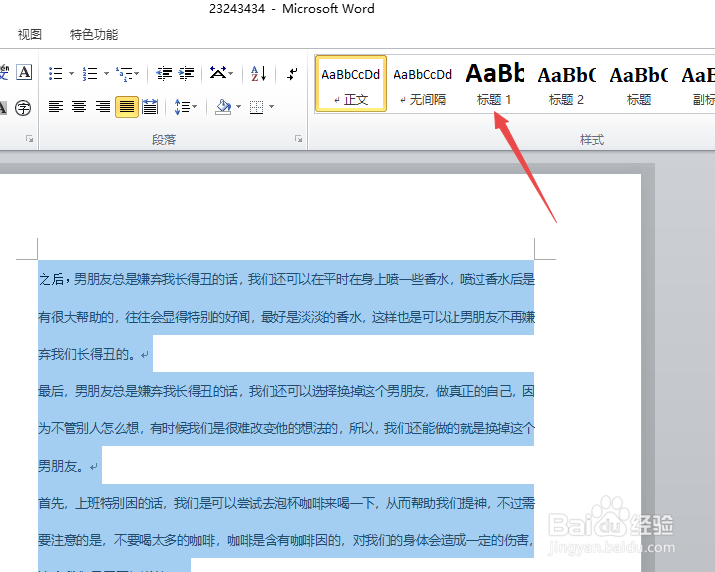Align text to the left
The height and width of the screenshot is (572, 715).
56,107
